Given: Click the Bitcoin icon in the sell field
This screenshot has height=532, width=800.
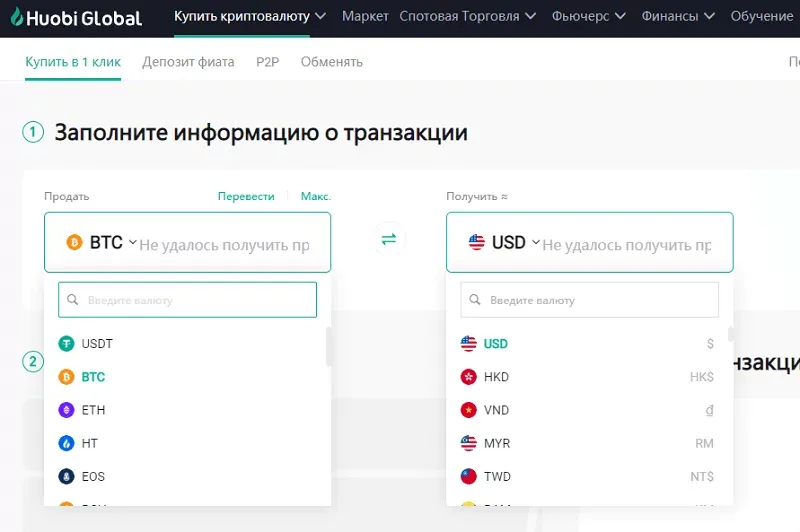Looking at the screenshot, I should coord(74,242).
